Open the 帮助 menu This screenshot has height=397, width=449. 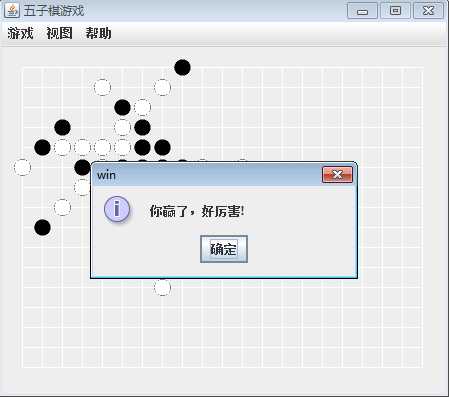98,33
